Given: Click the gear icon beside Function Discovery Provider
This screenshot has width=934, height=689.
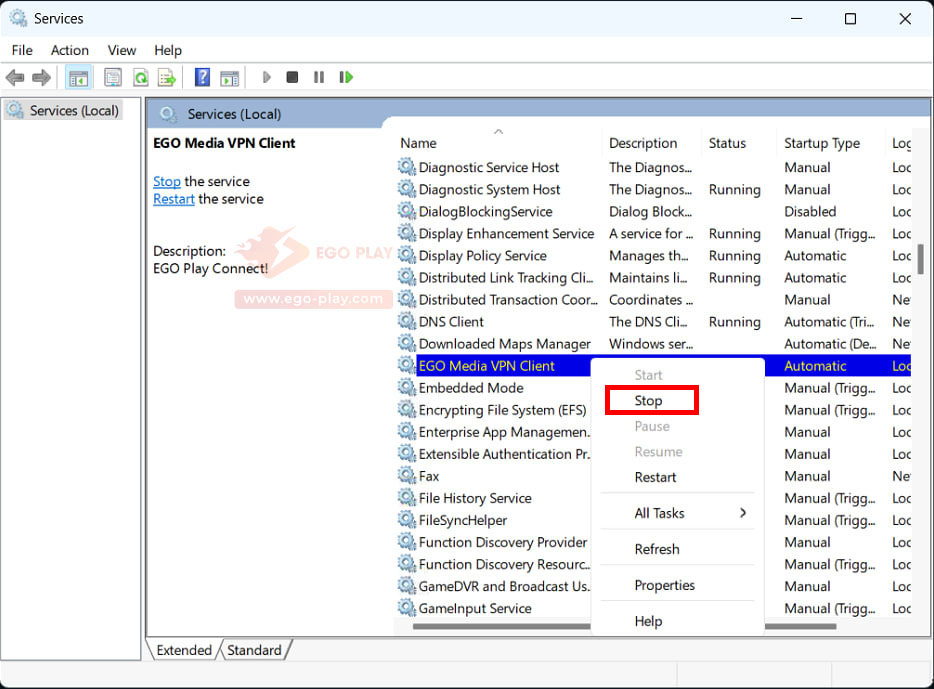Looking at the screenshot, I should tap(407, 541).
